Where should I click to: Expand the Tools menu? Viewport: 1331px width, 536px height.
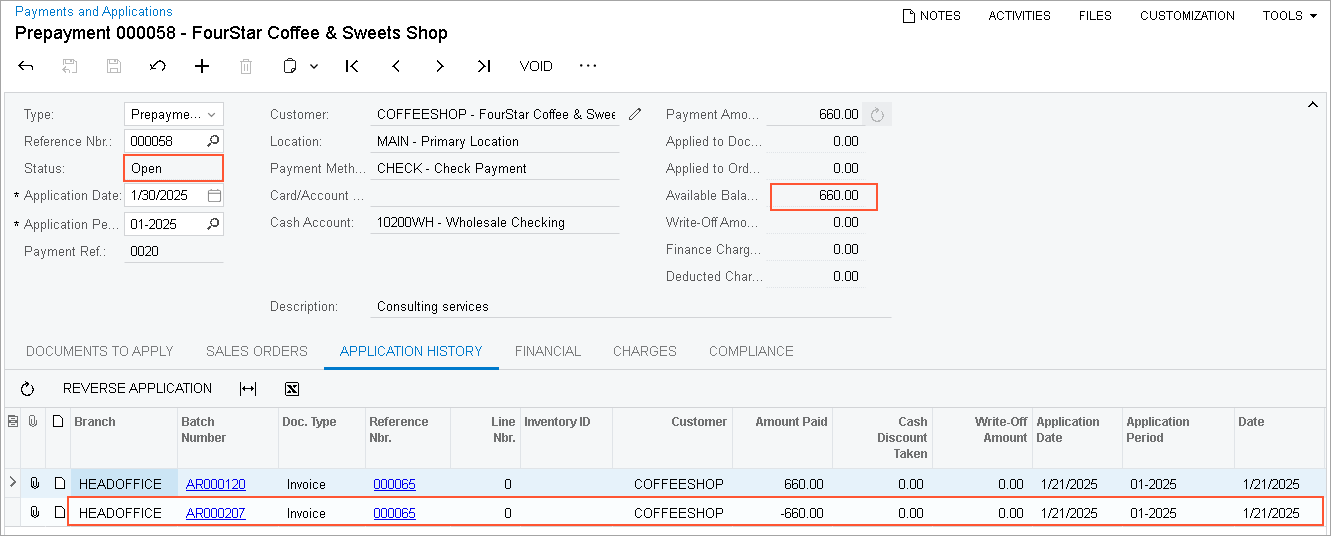(1289, 16)
